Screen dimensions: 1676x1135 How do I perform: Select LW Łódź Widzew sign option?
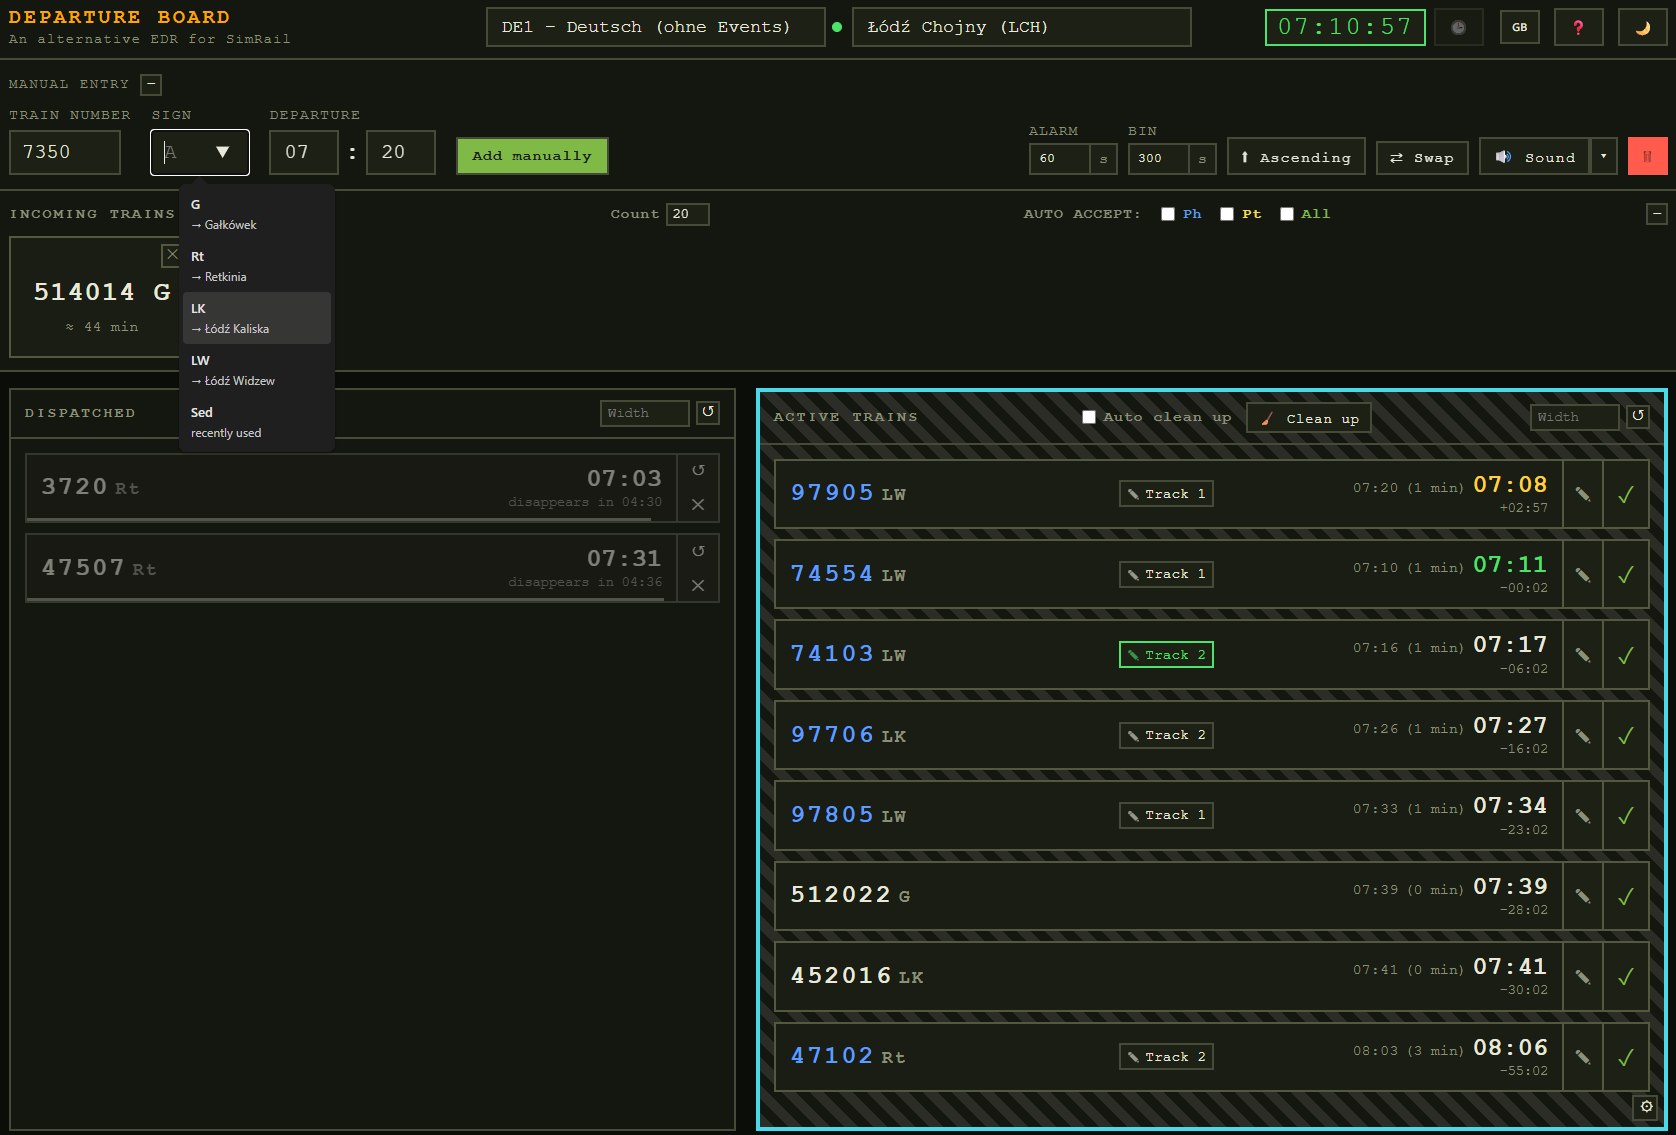click(x=256, y=370)
